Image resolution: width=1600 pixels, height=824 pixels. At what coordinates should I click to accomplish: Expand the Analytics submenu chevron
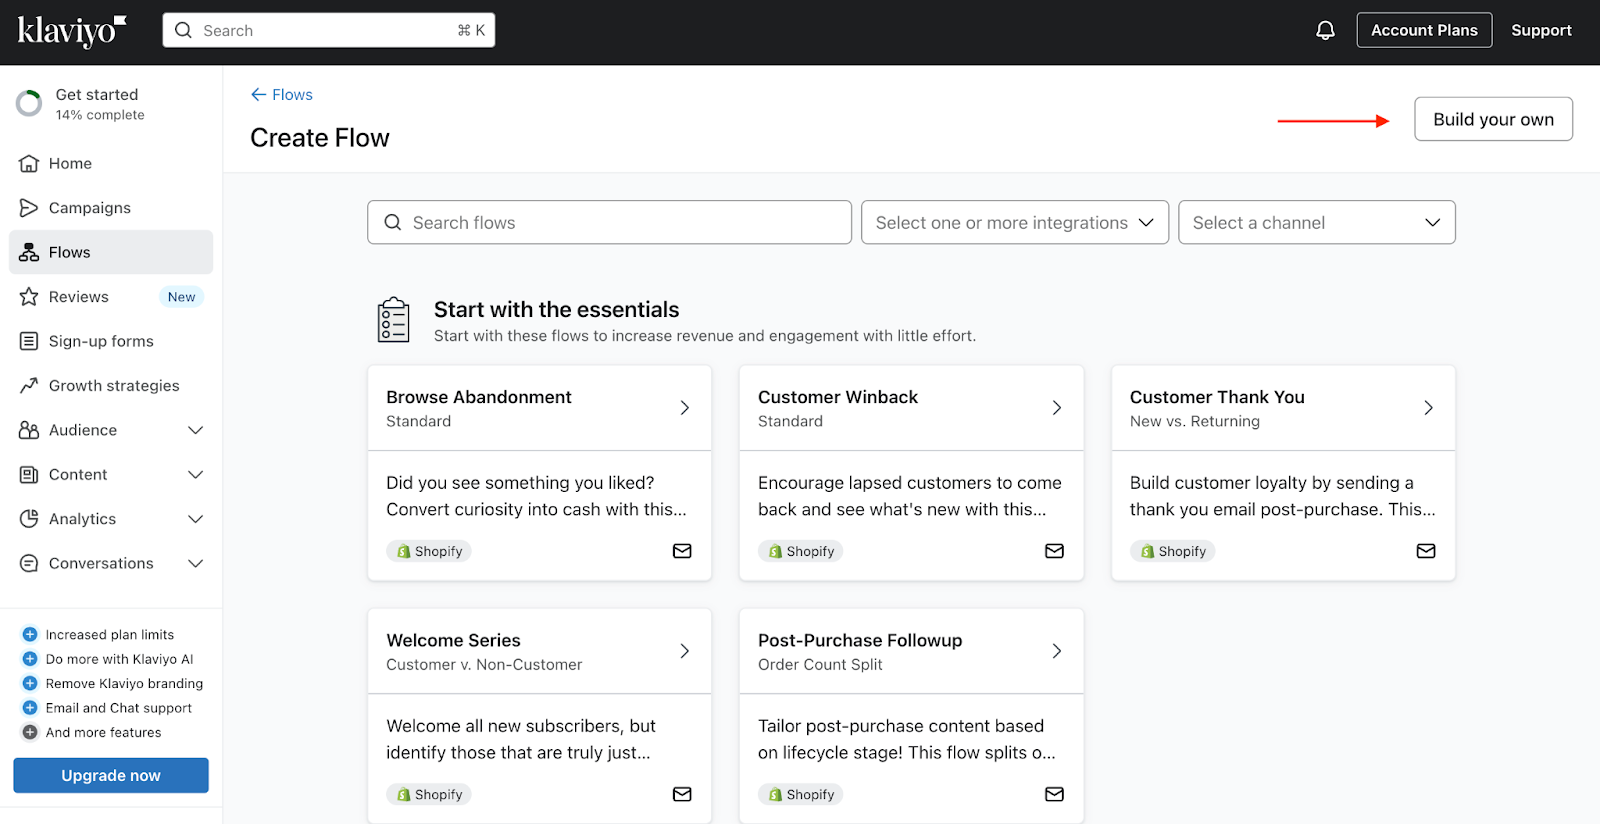pos(196,519)
